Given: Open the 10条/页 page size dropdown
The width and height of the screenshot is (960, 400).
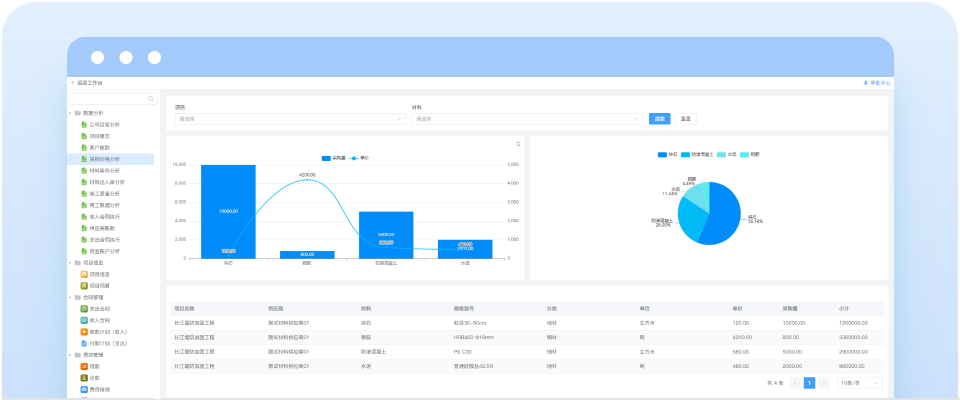Looking at the screenshot, I should click(860, 383).
